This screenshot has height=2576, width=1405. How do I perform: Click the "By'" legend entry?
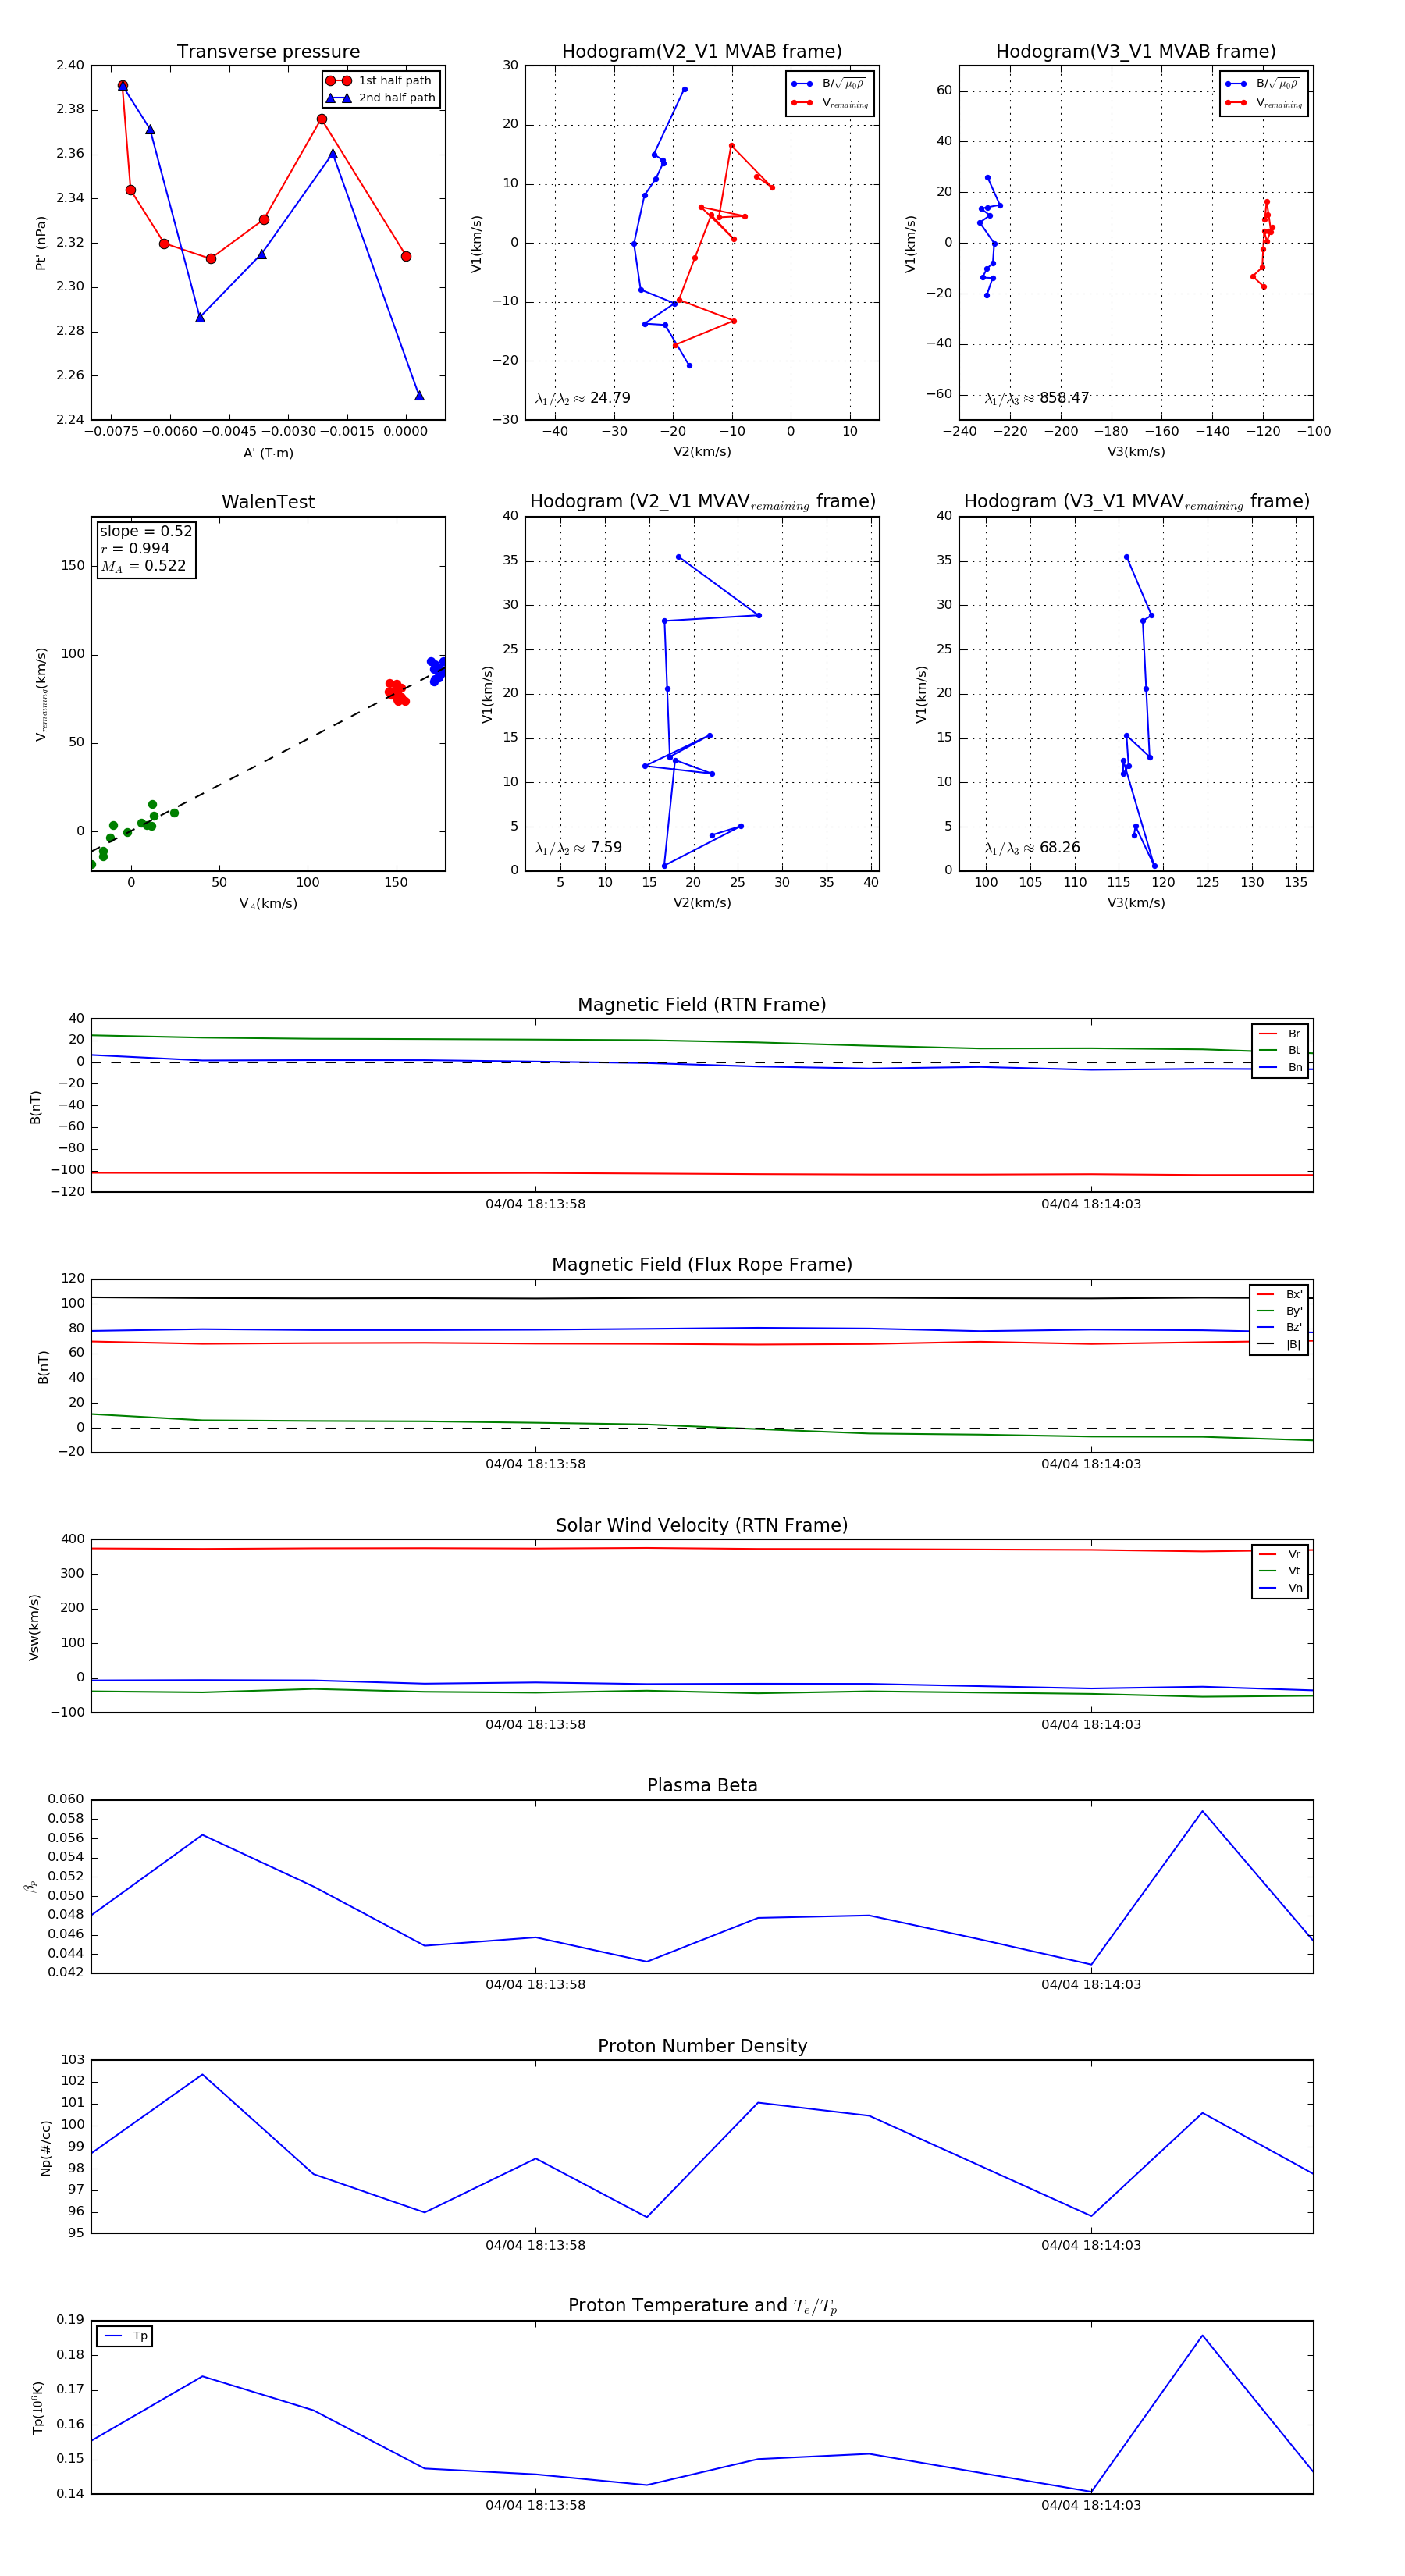(1280, 1311)
